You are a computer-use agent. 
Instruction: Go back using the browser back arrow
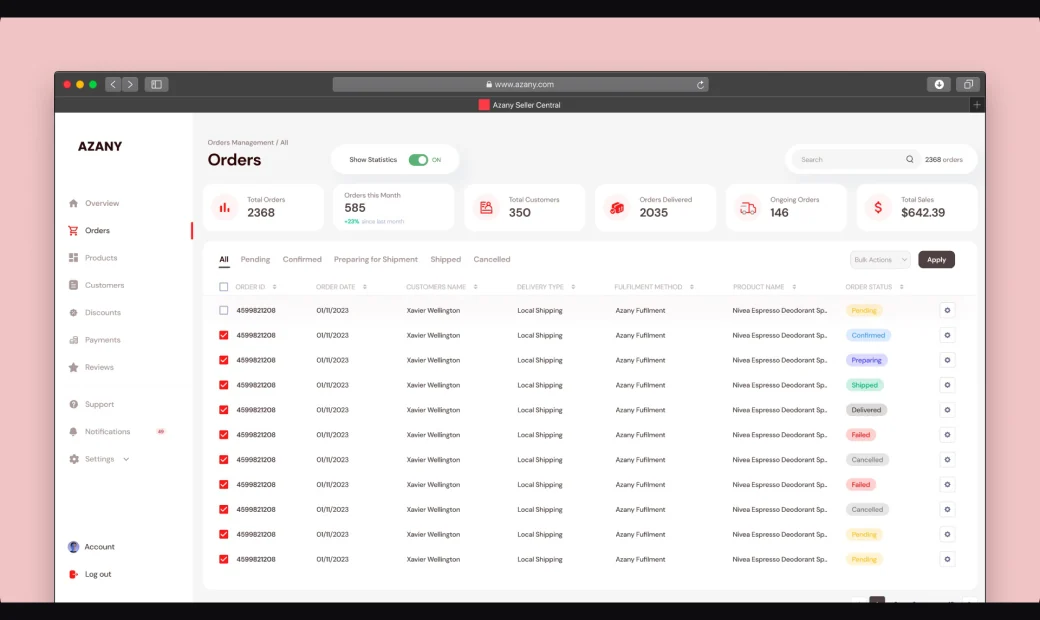(x=113, y=84)
